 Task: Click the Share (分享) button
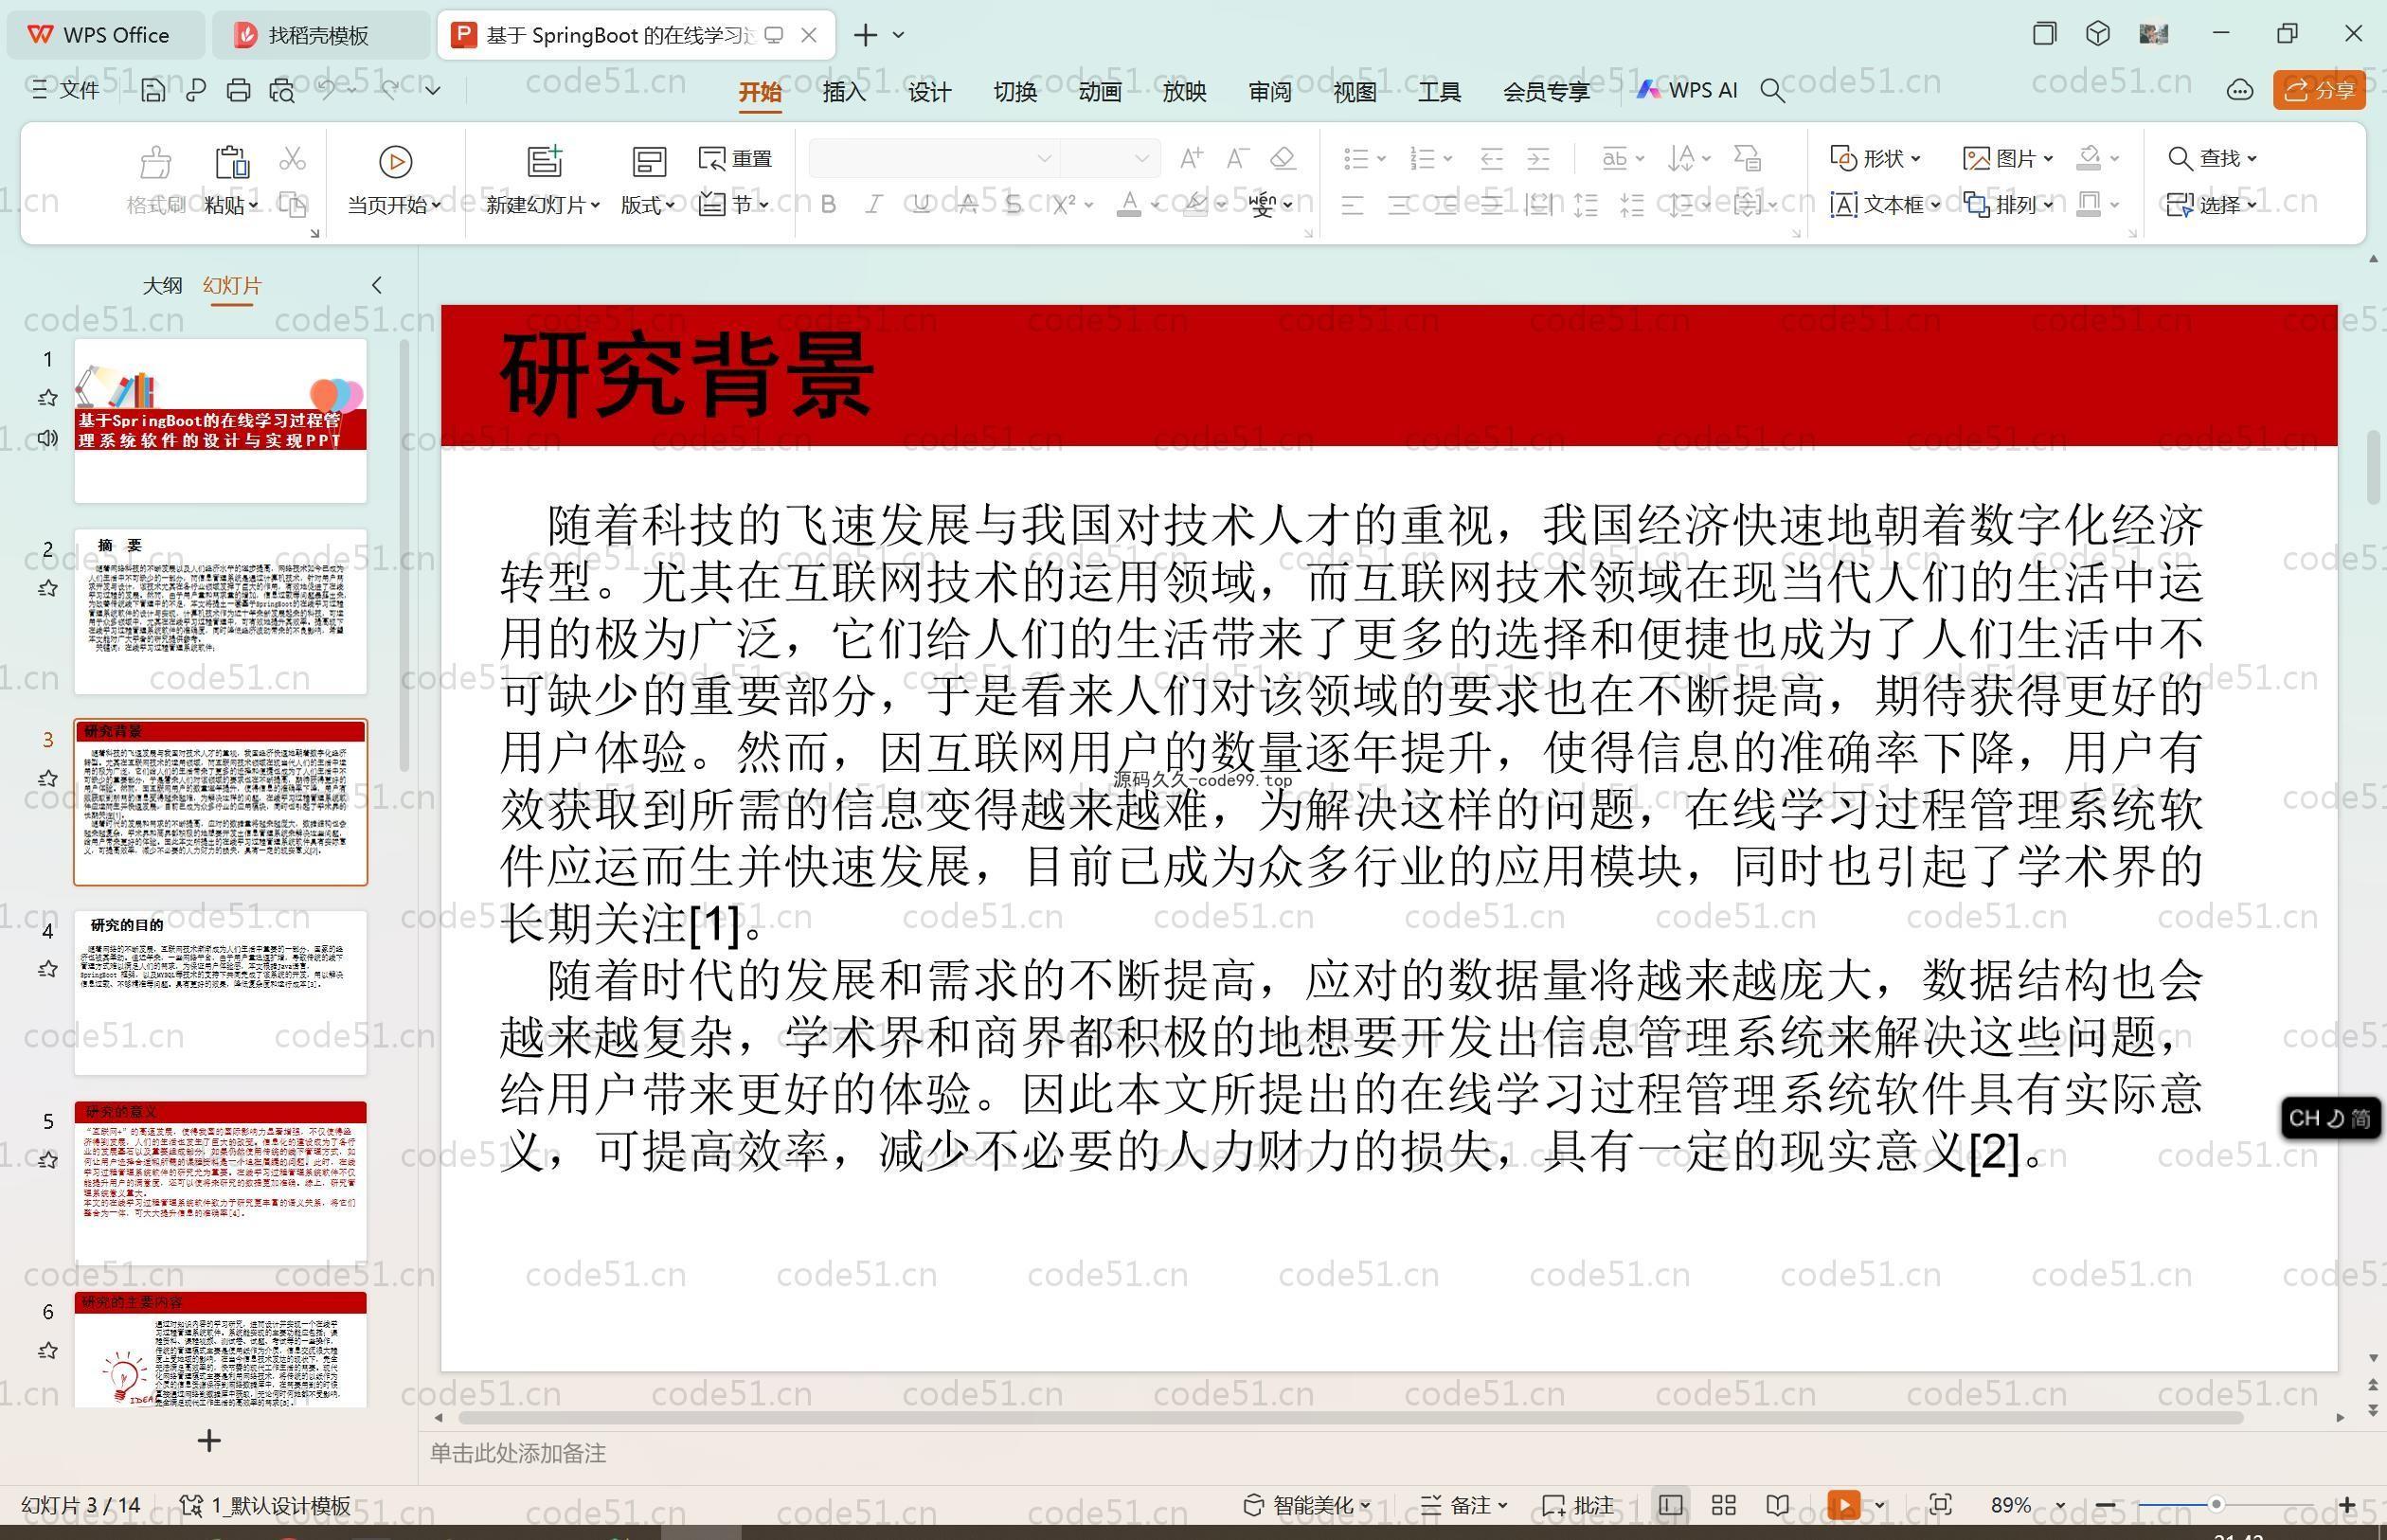(2319, 90)
